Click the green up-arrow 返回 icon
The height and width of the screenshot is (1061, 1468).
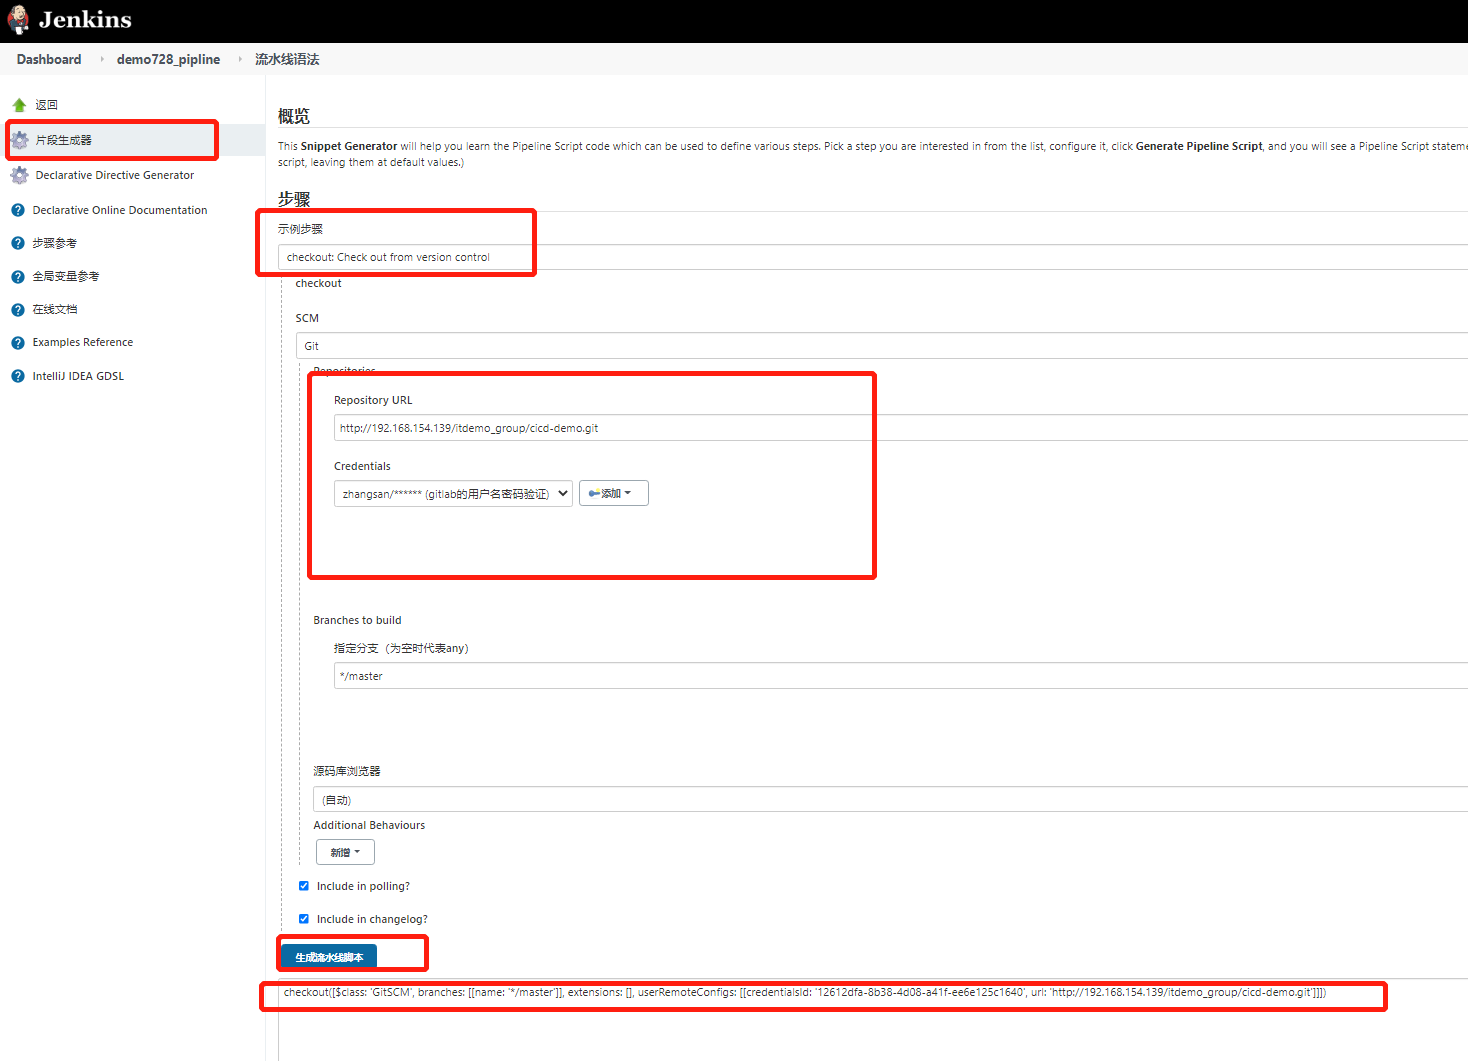coord(19,105)
